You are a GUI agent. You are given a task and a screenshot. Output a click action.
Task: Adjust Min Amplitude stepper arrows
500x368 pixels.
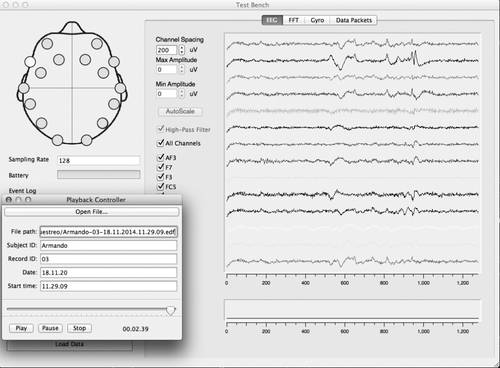[x=182, y=93]
